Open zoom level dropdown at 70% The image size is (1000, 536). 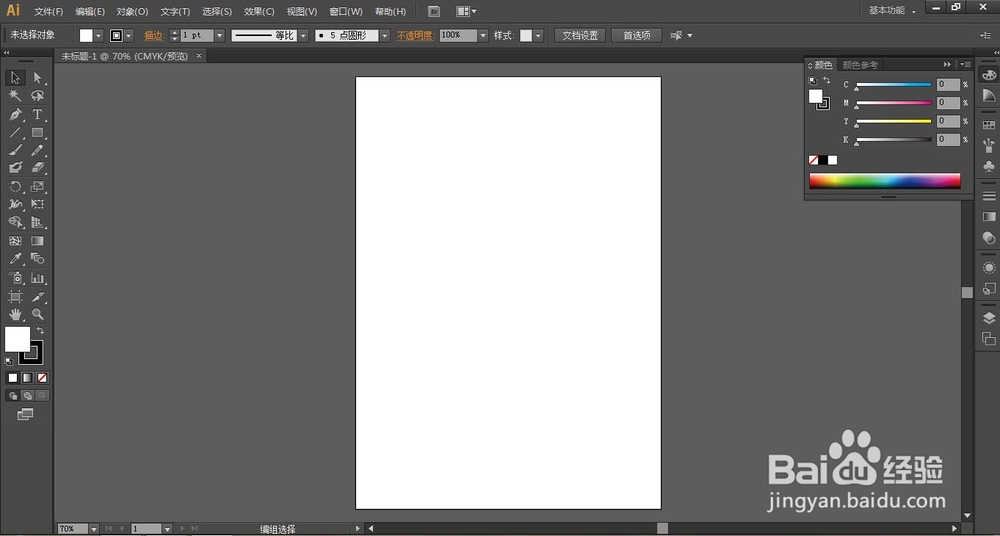pyautogui.click(x=94, y=529)
